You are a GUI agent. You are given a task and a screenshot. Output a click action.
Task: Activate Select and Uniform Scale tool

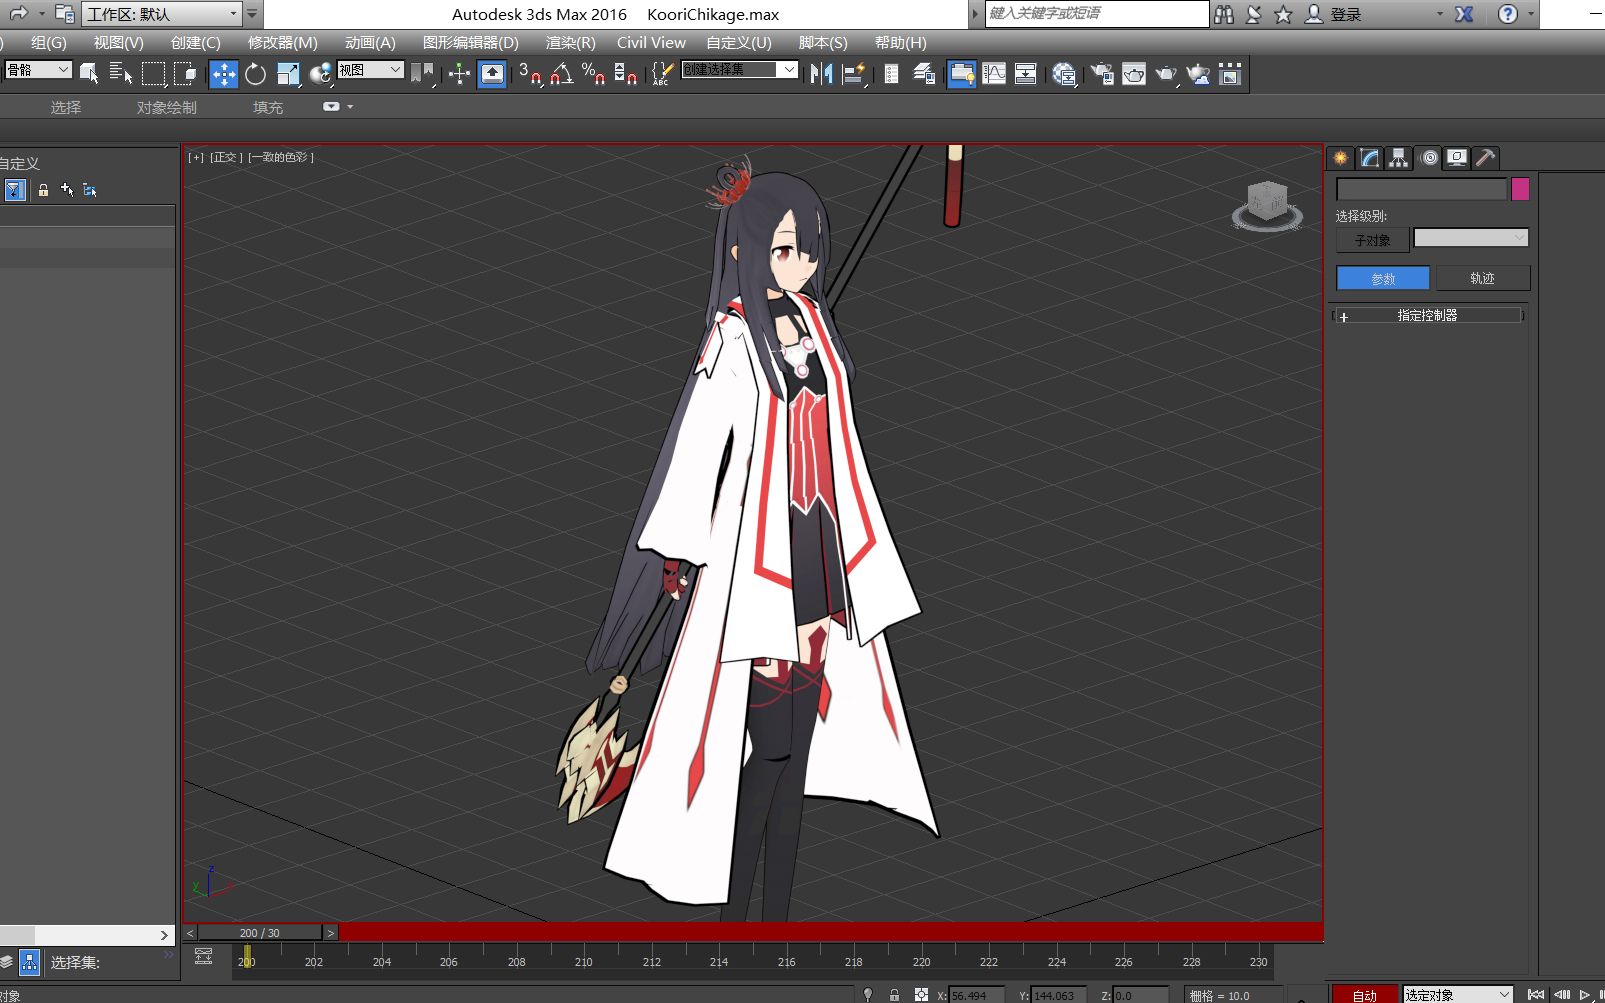coord(288,73)
